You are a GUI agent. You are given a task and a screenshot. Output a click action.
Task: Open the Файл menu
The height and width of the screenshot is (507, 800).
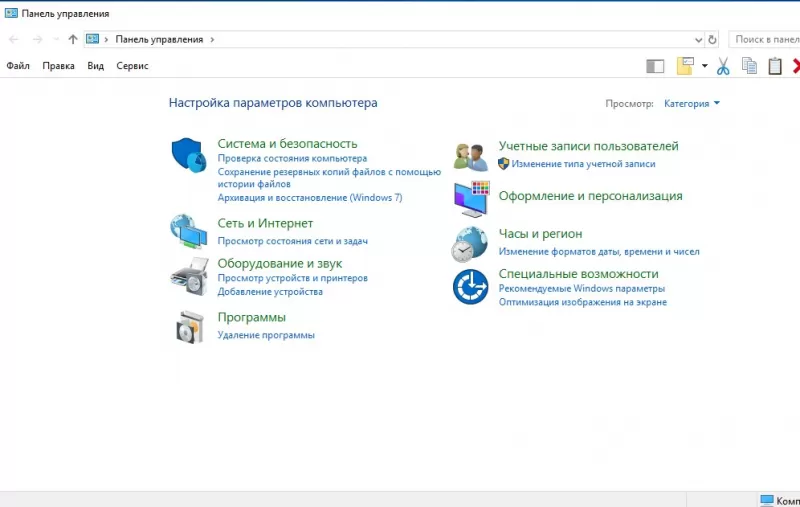18,66
